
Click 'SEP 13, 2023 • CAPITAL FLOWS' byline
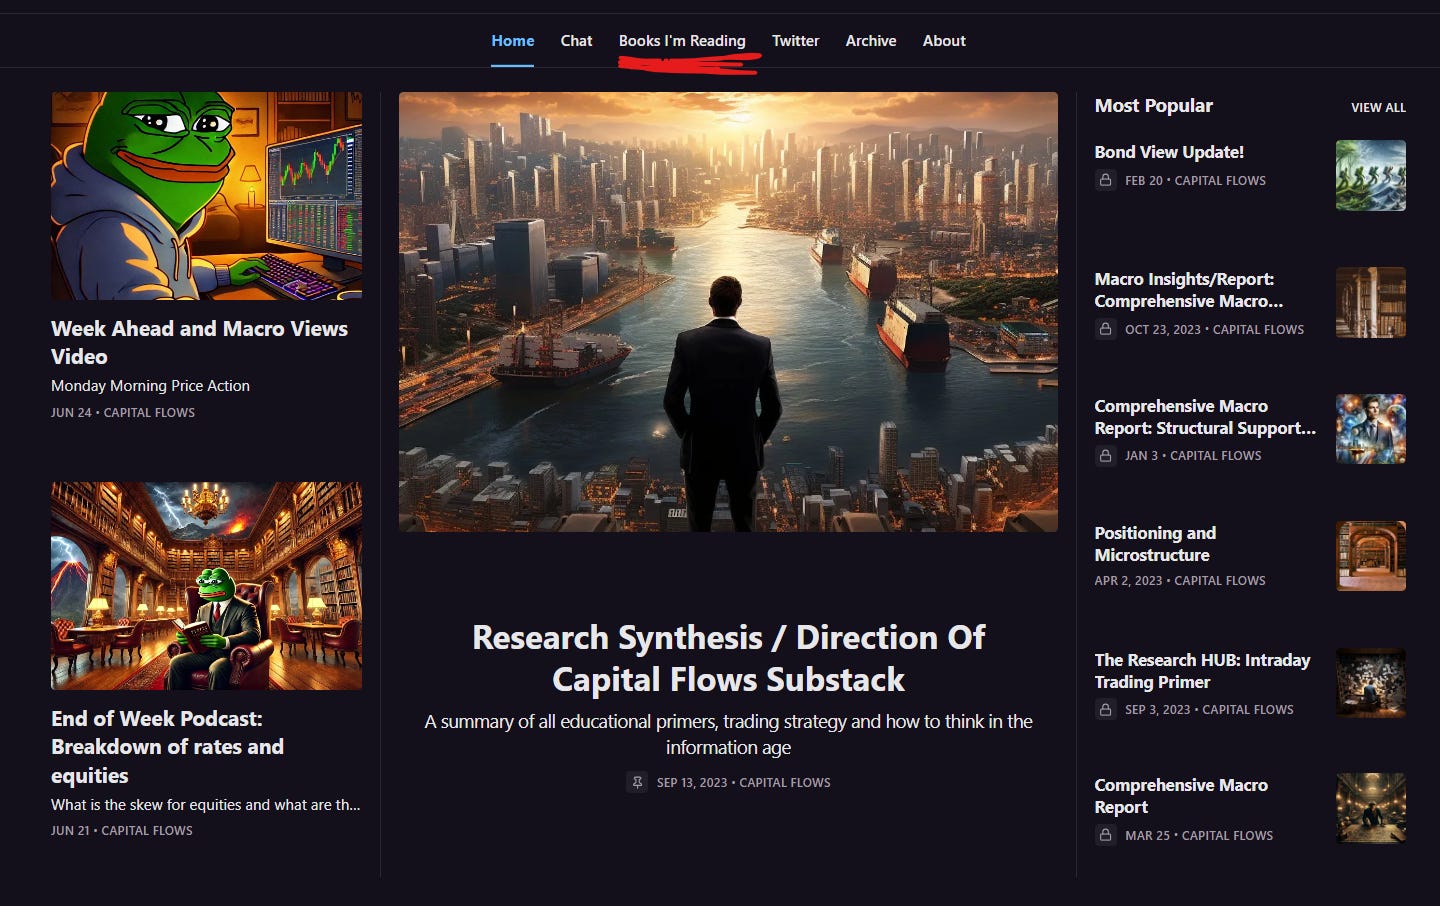pyautogui.click(x=744, y=782)
